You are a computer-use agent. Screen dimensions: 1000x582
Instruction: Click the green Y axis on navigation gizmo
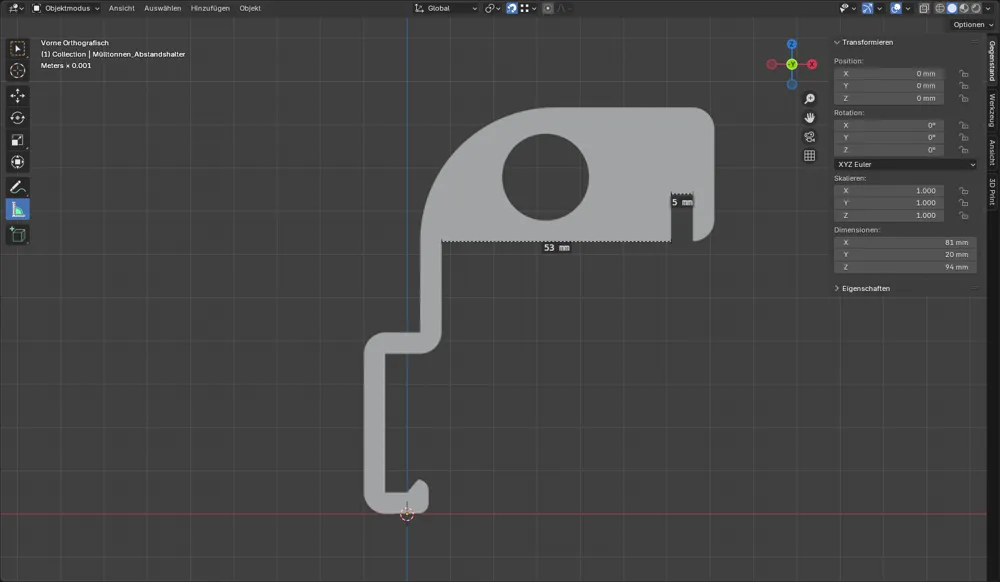click(x=791, y=64)
